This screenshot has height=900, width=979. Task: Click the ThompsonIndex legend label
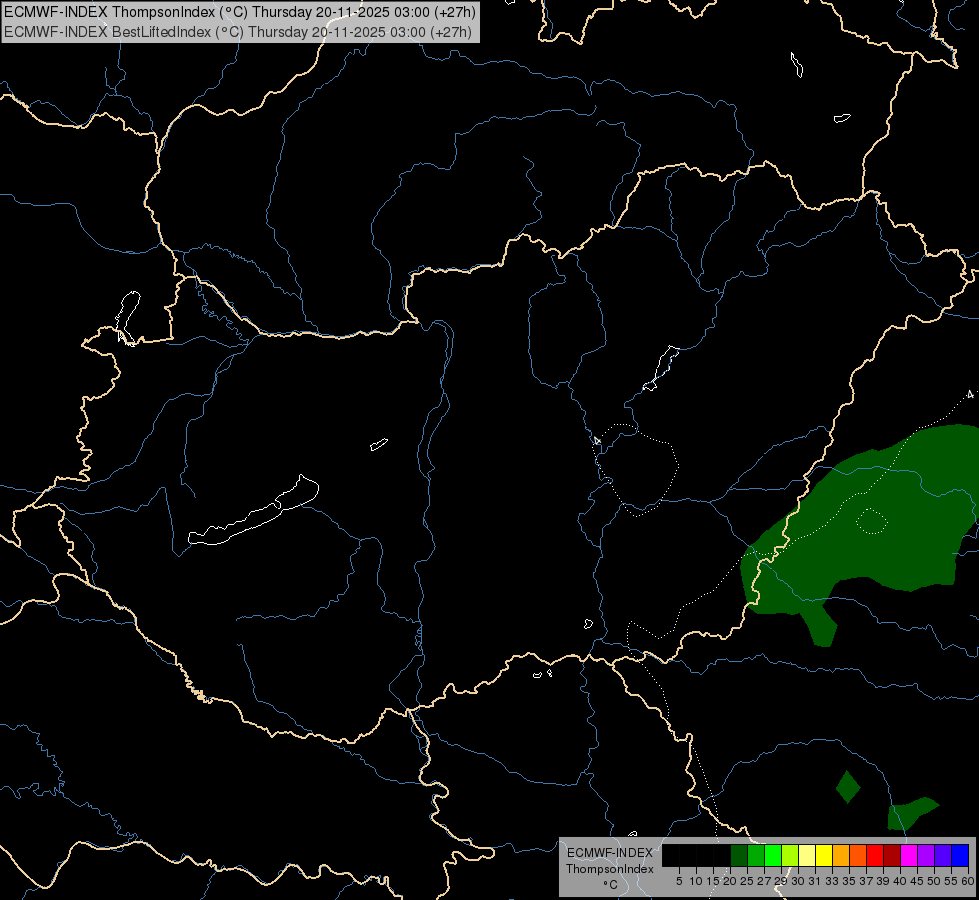609,869
